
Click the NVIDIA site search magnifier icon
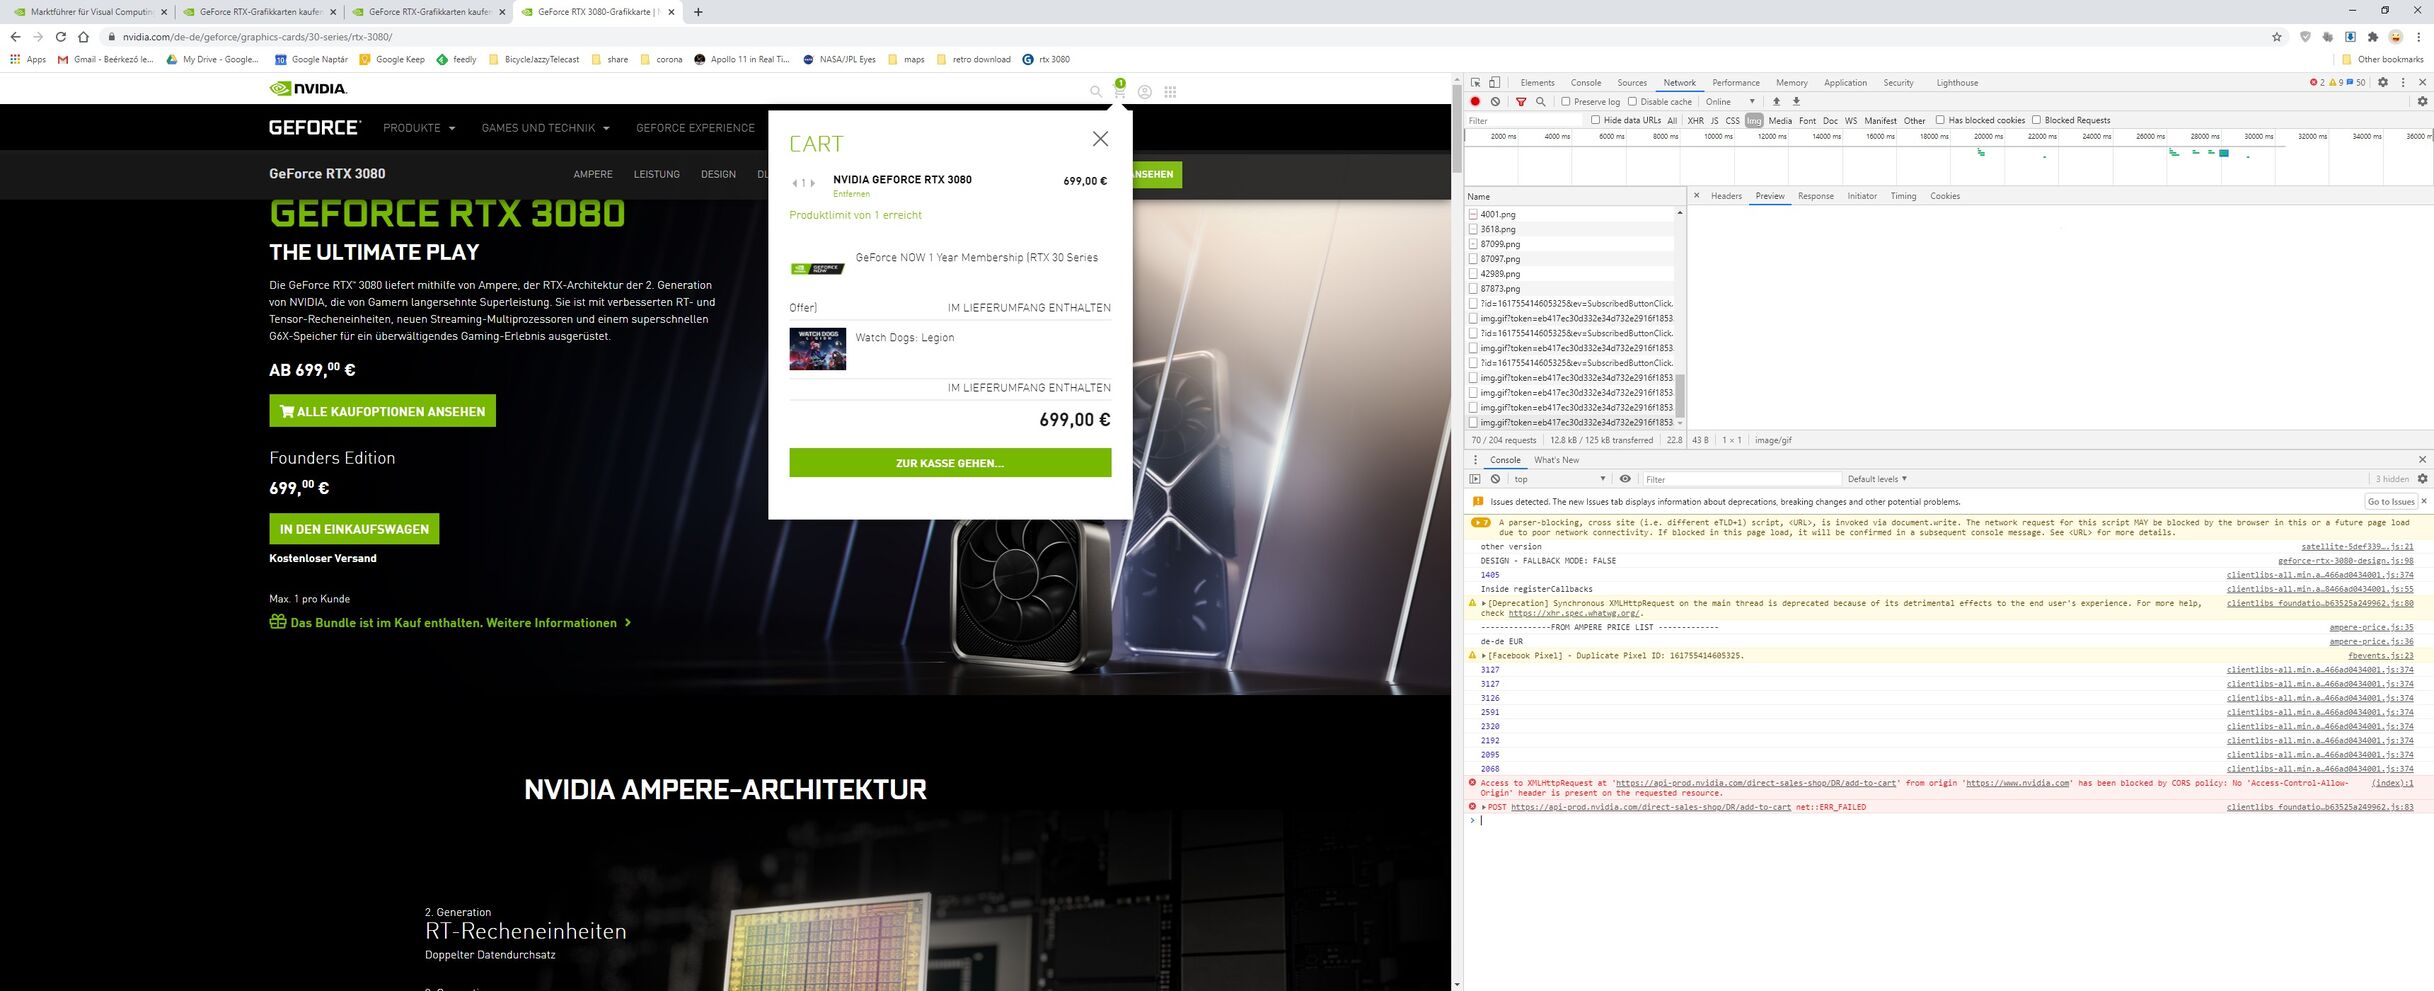pyautogui.click(x=1096, y=92)
